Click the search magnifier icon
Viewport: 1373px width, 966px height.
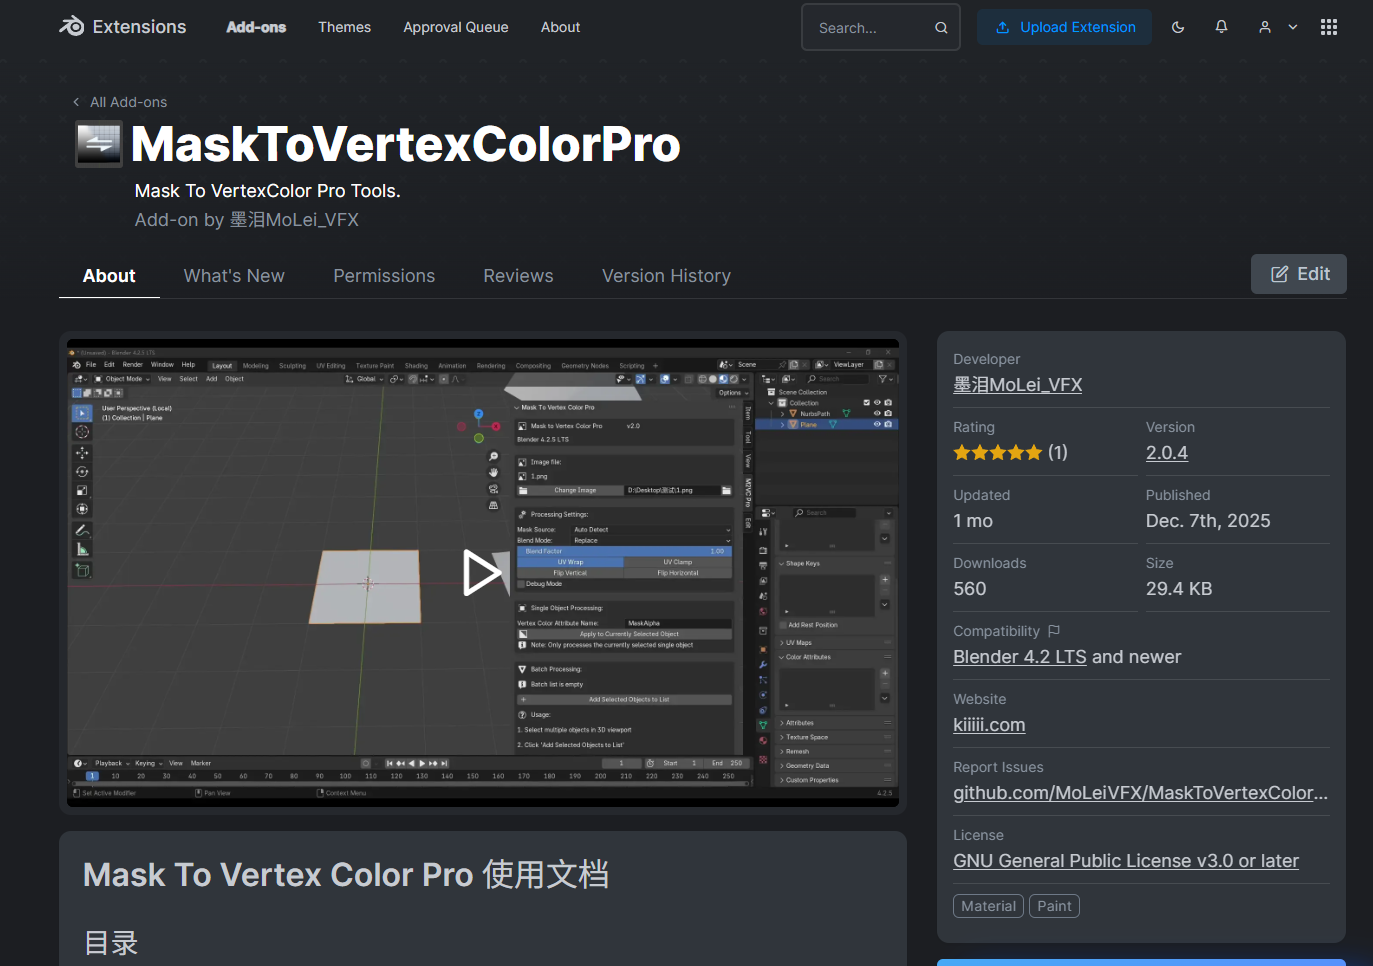pos(941,28)
